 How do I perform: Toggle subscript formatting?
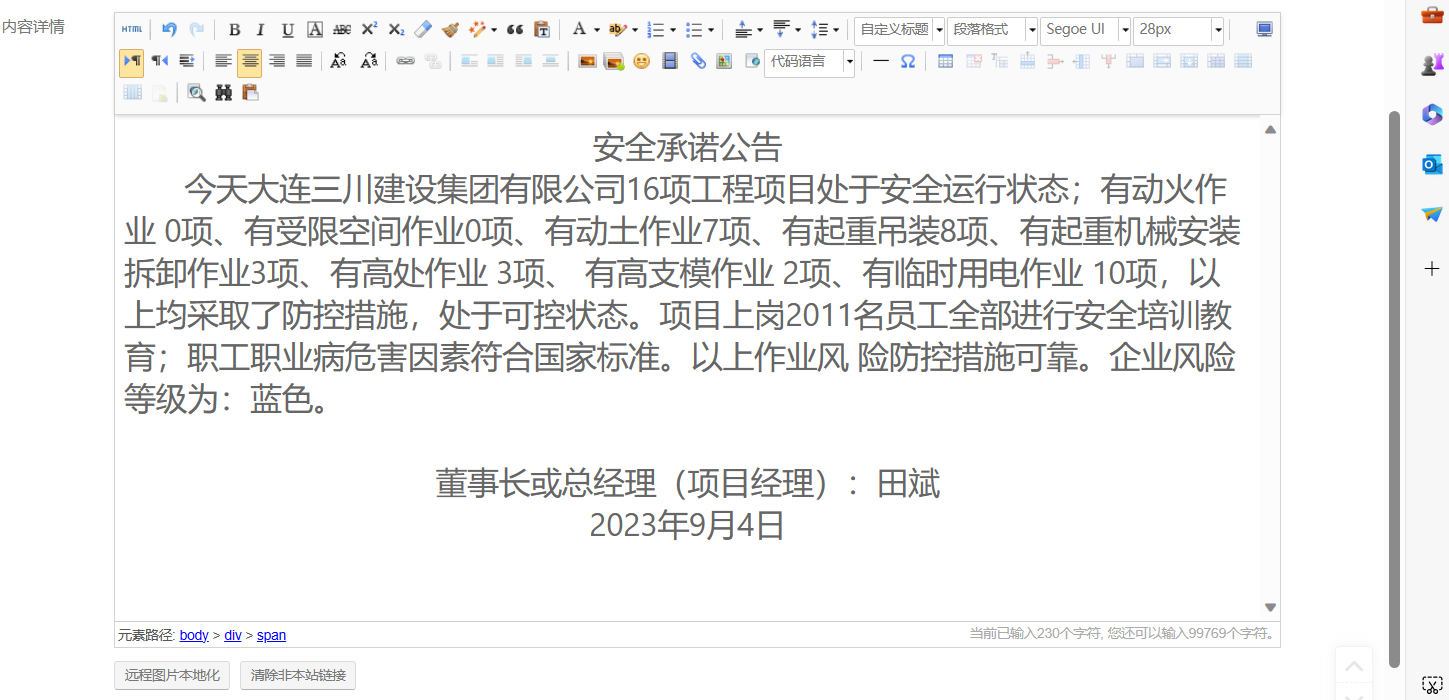[396, 30]
